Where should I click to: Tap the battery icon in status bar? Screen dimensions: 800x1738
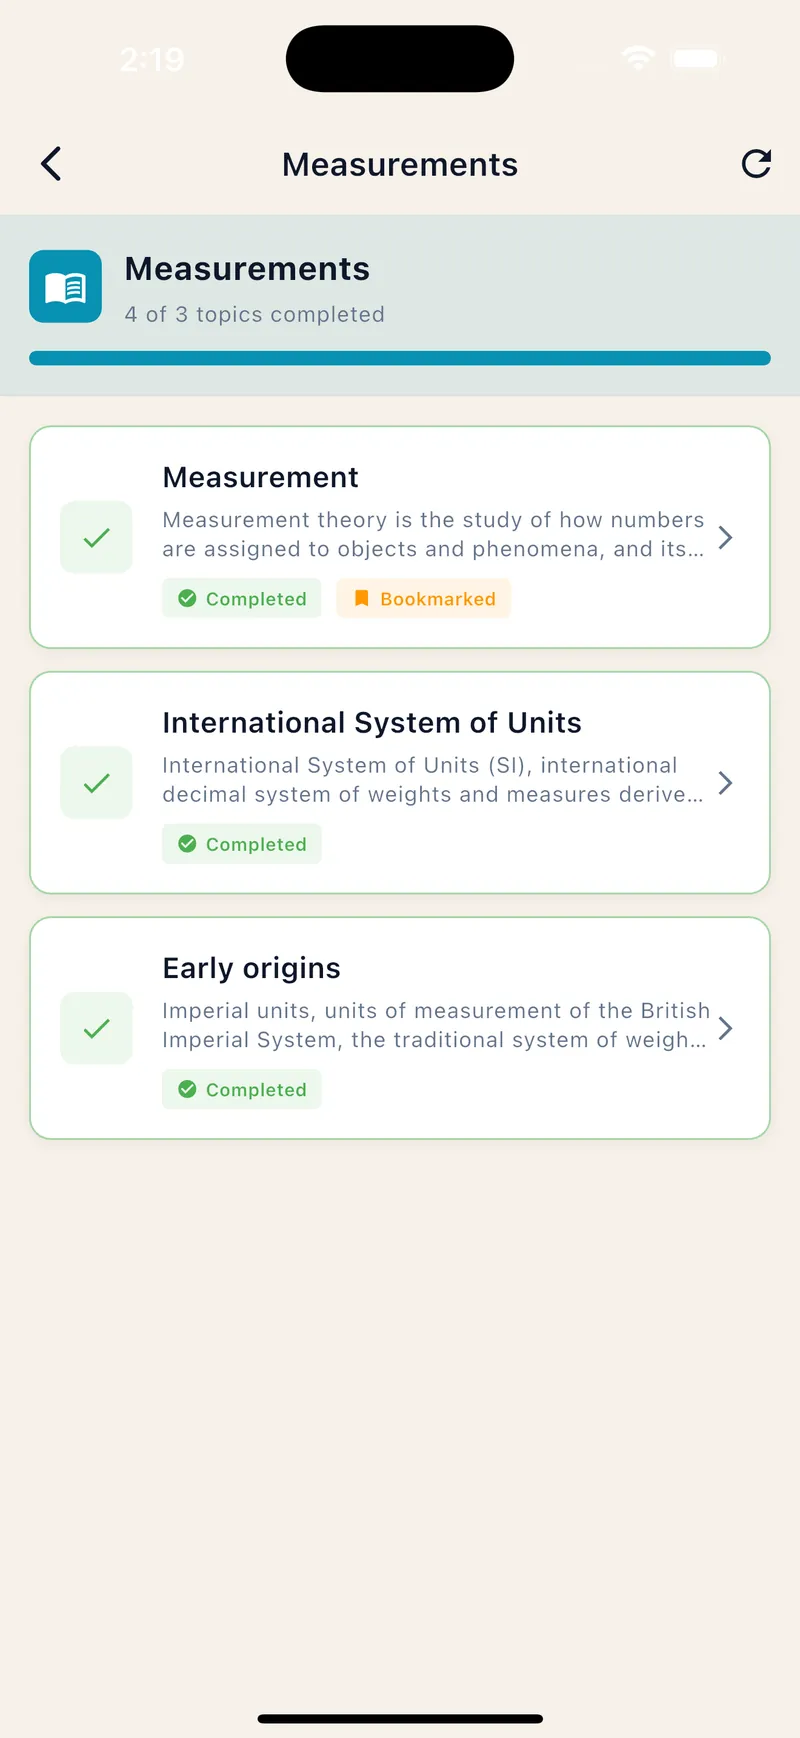click(695, 59)
